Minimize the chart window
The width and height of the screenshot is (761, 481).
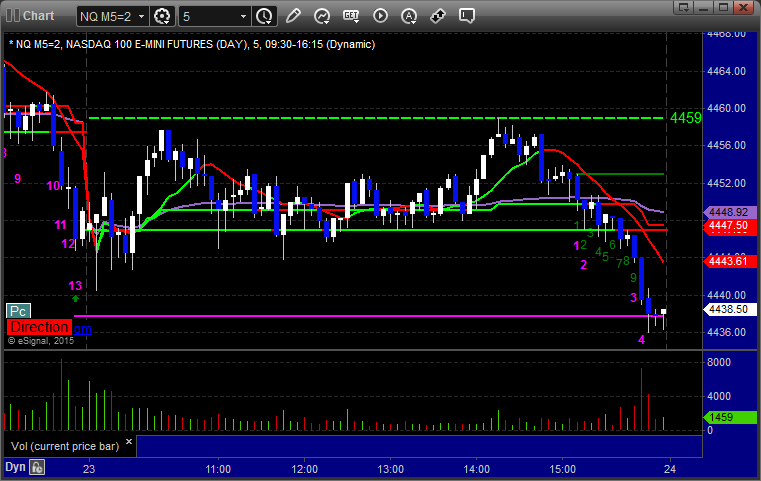(x=704, y=7)
